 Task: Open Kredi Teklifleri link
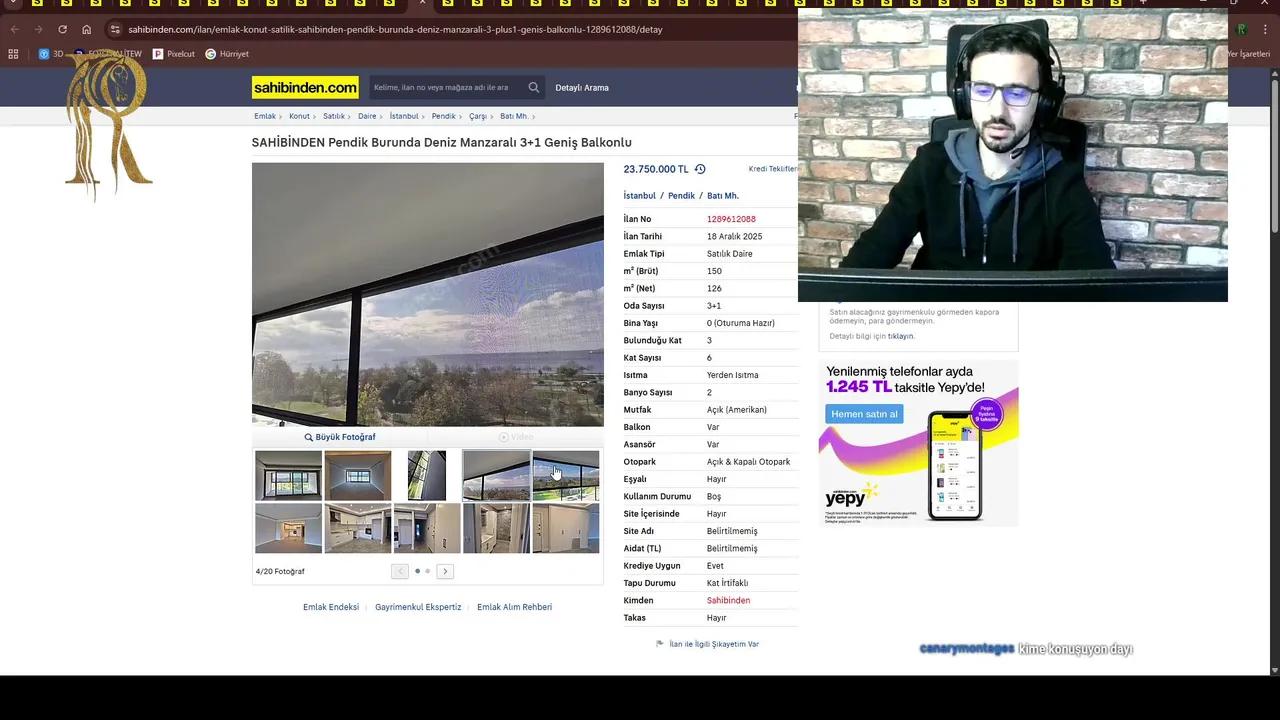(x=773, y=169)
